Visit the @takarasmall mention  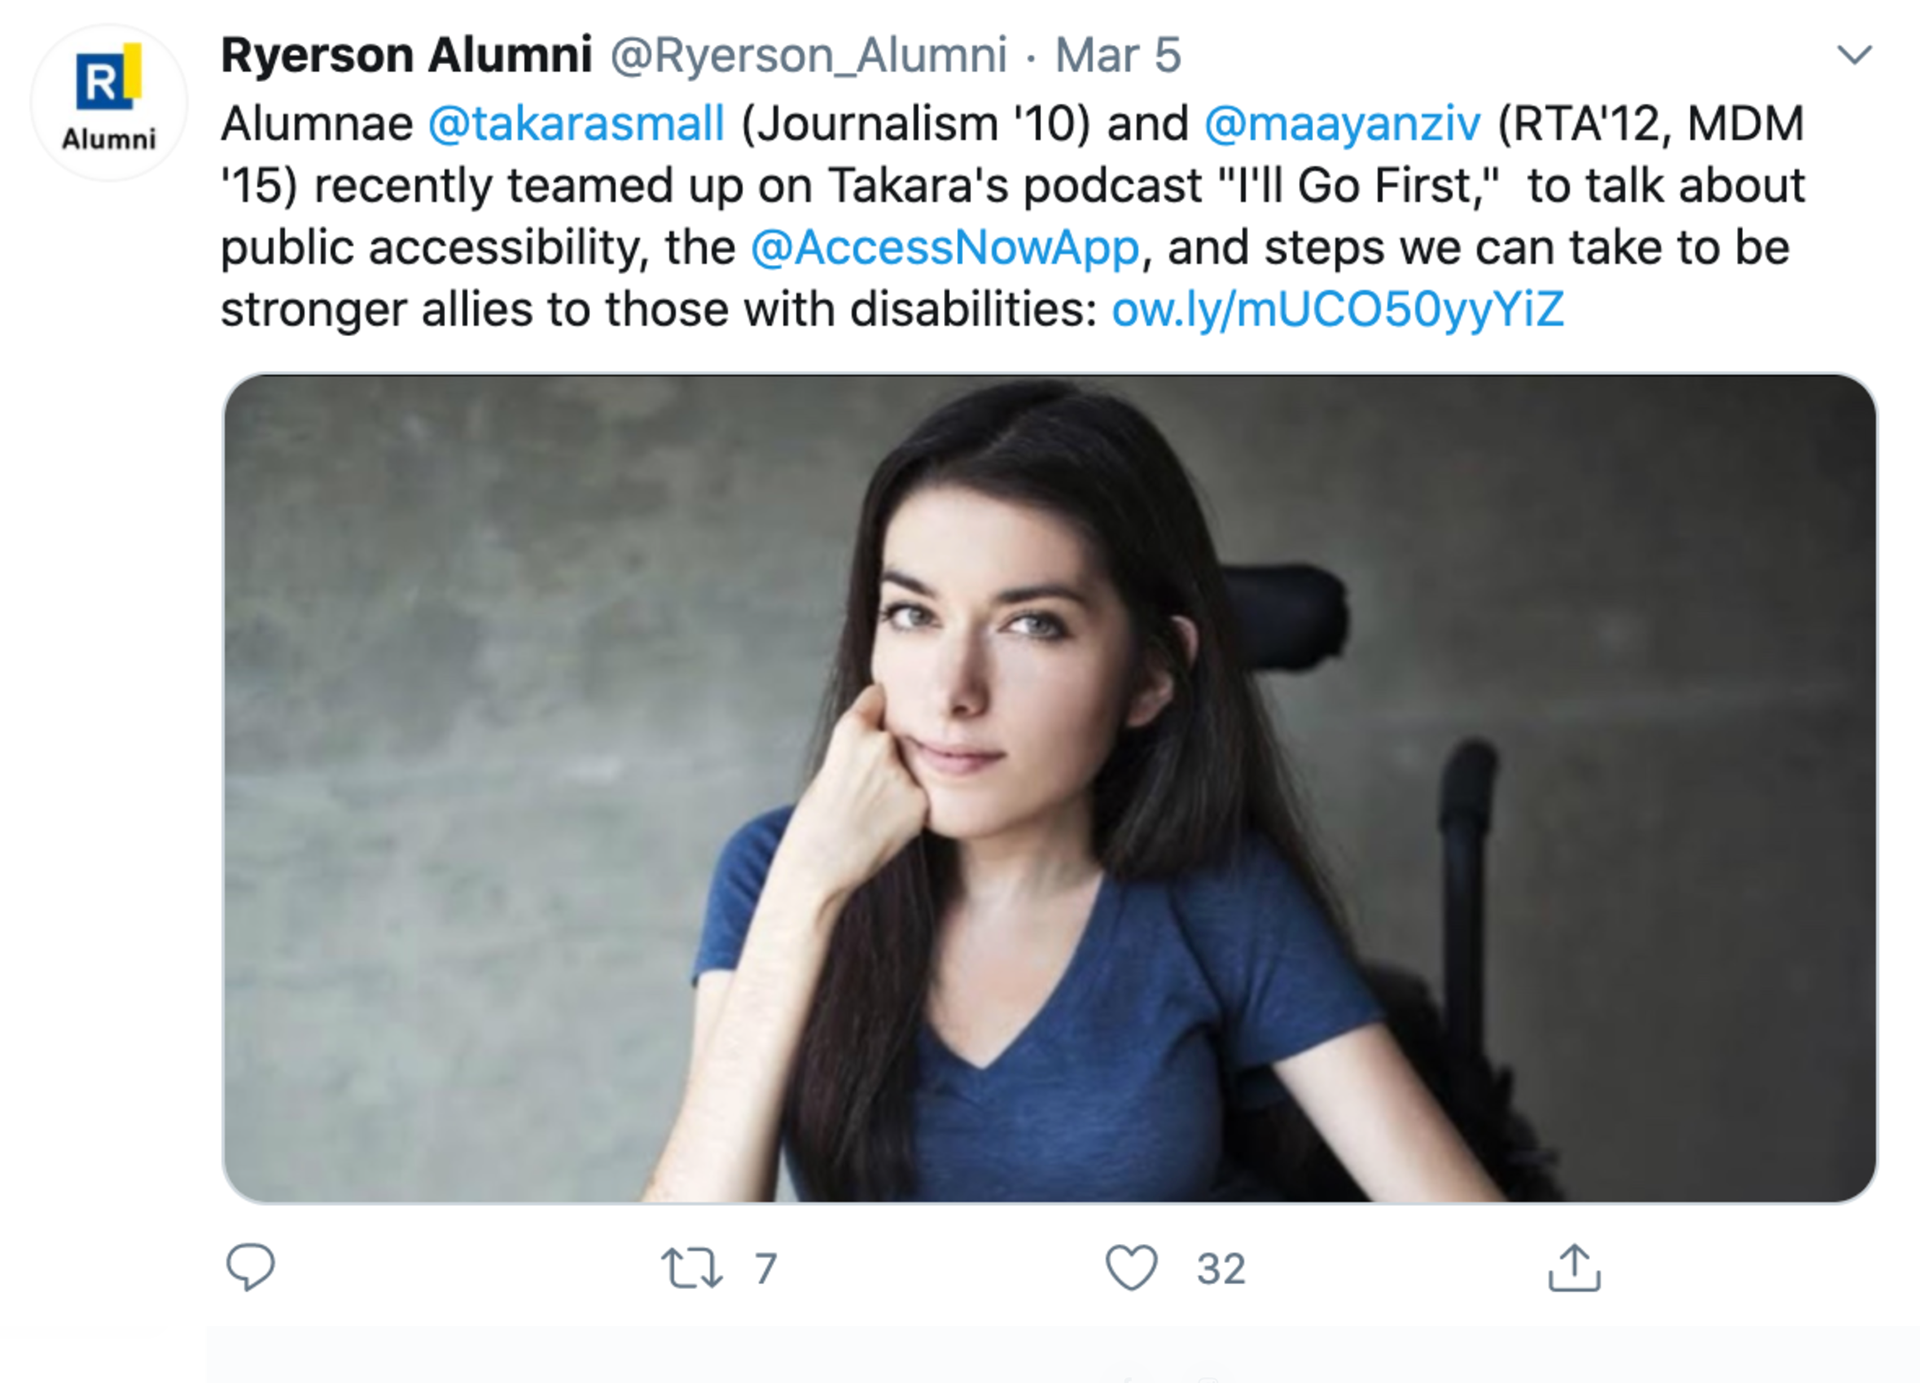576,124
